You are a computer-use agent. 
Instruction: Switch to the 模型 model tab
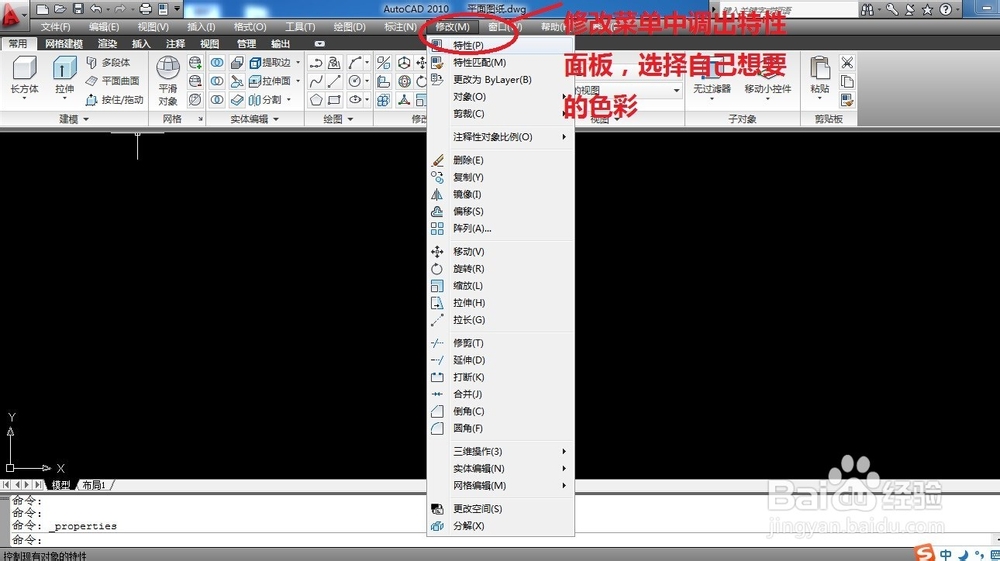pos(61,485)
